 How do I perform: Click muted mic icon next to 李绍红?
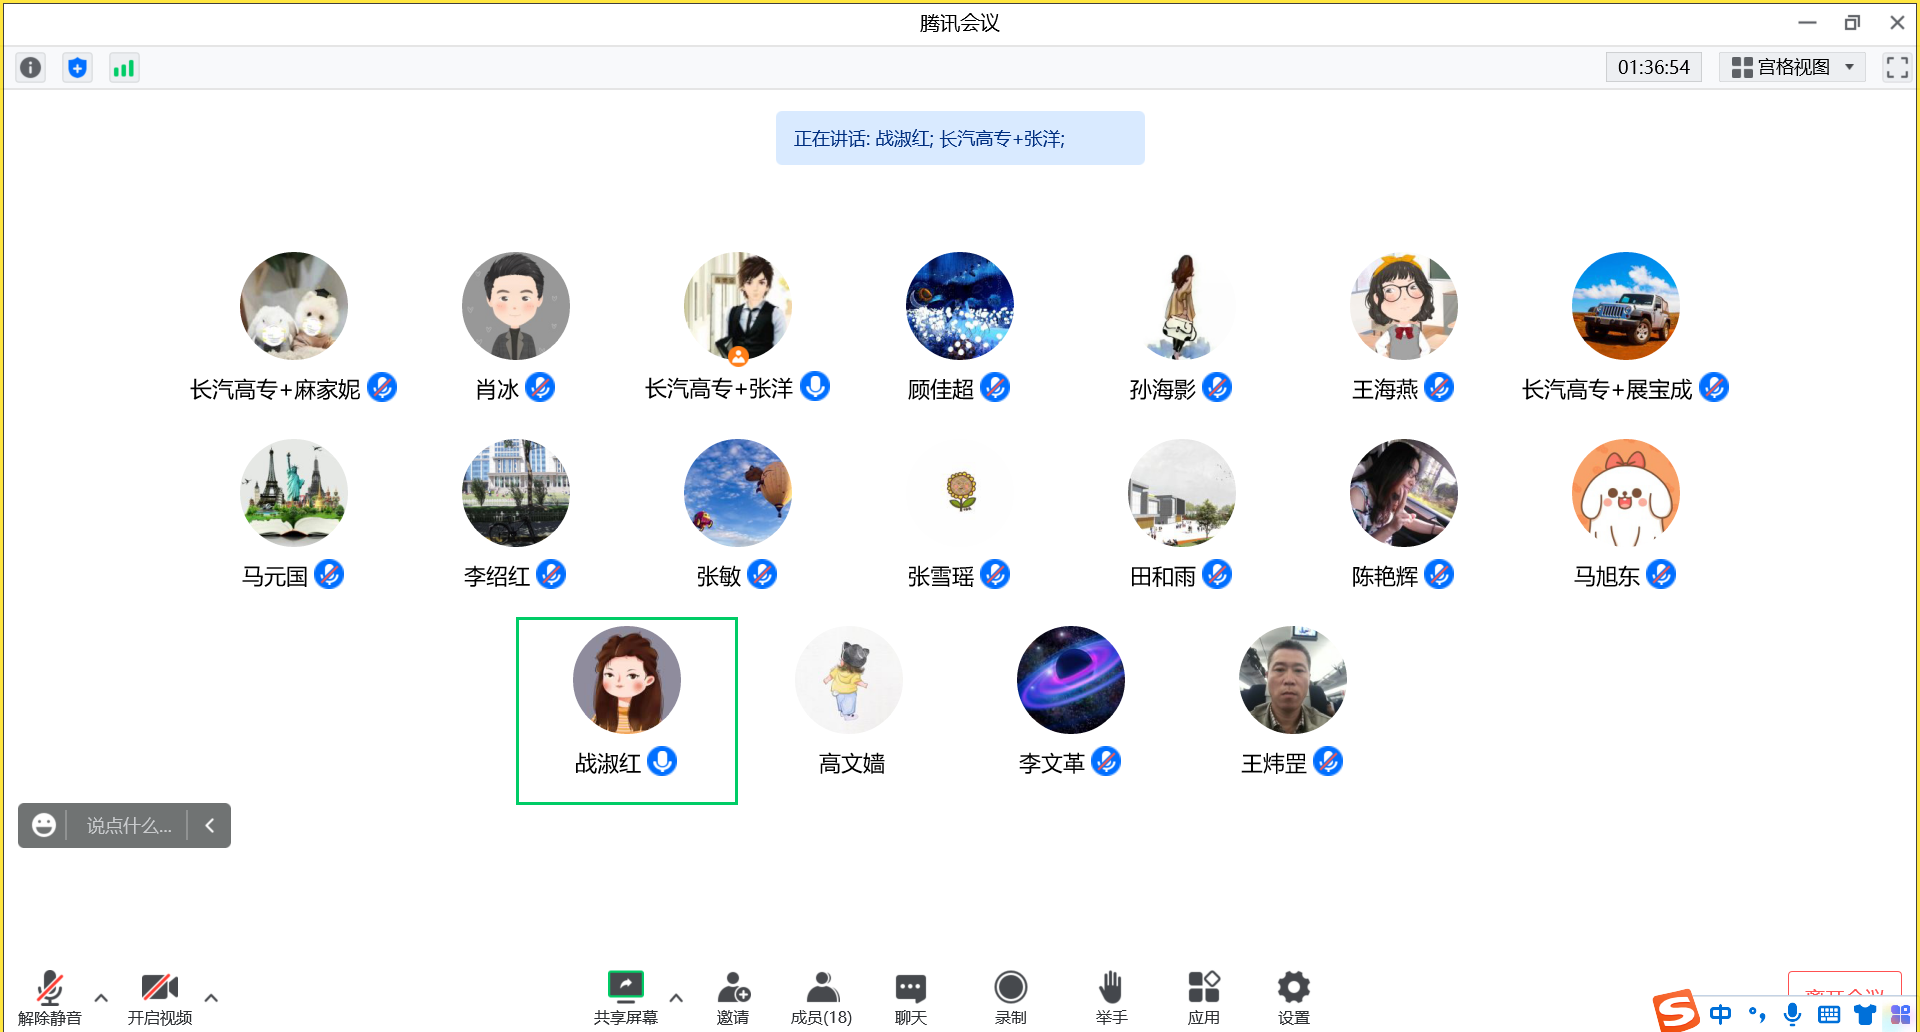point(551,574)
